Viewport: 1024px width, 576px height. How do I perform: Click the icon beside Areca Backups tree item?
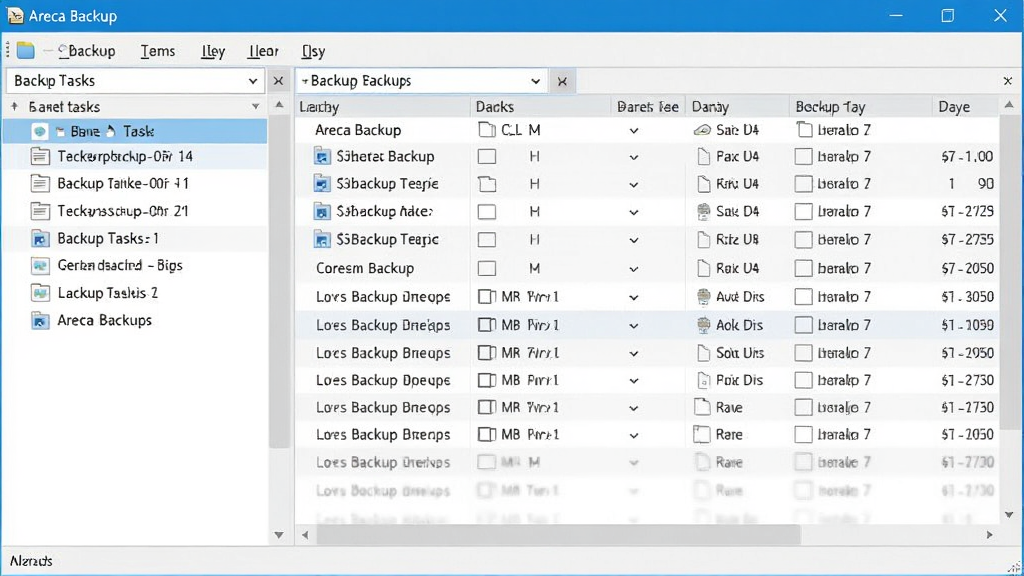click(x=40, y=321)
